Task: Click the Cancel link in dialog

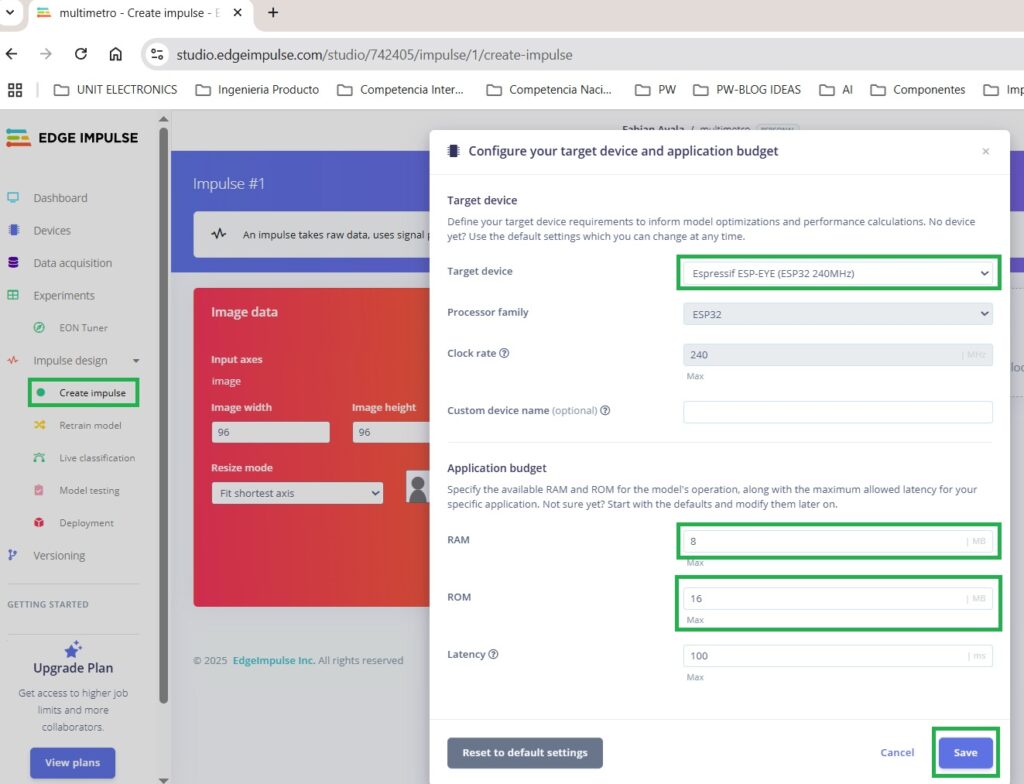Action: [897, 753]
